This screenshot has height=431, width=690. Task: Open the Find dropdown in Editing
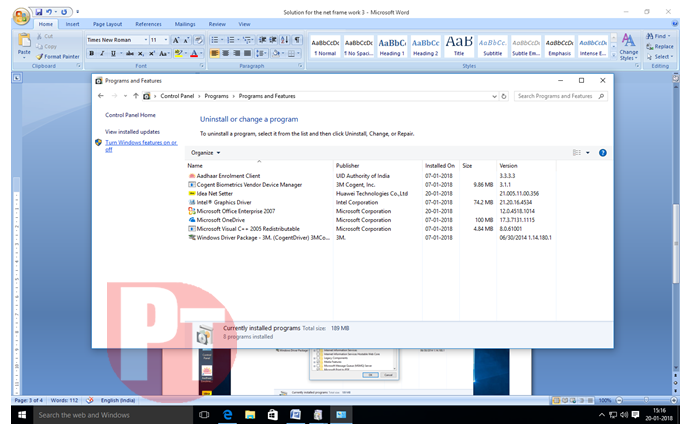pyautogui.click(x=658, y=36)
